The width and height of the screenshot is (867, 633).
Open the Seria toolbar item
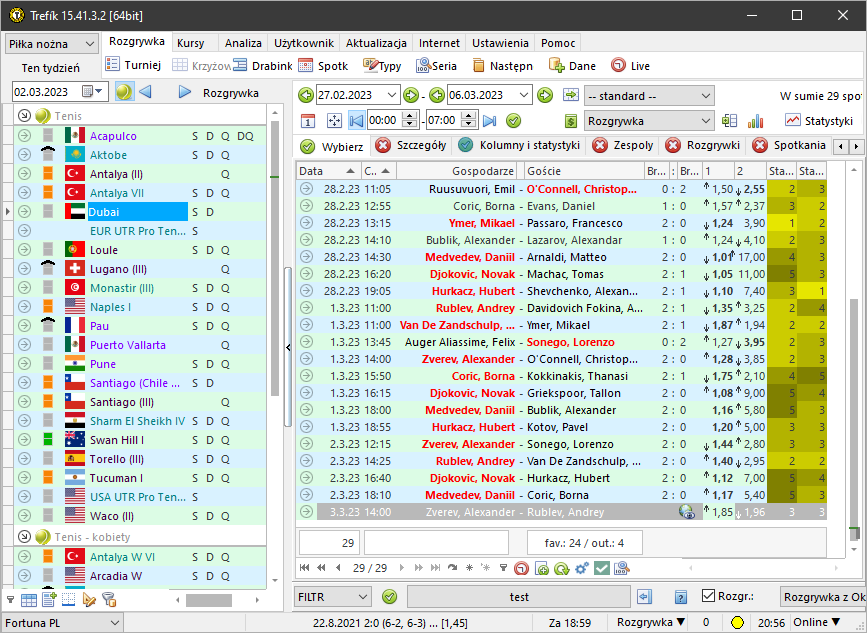pos(436,66)
